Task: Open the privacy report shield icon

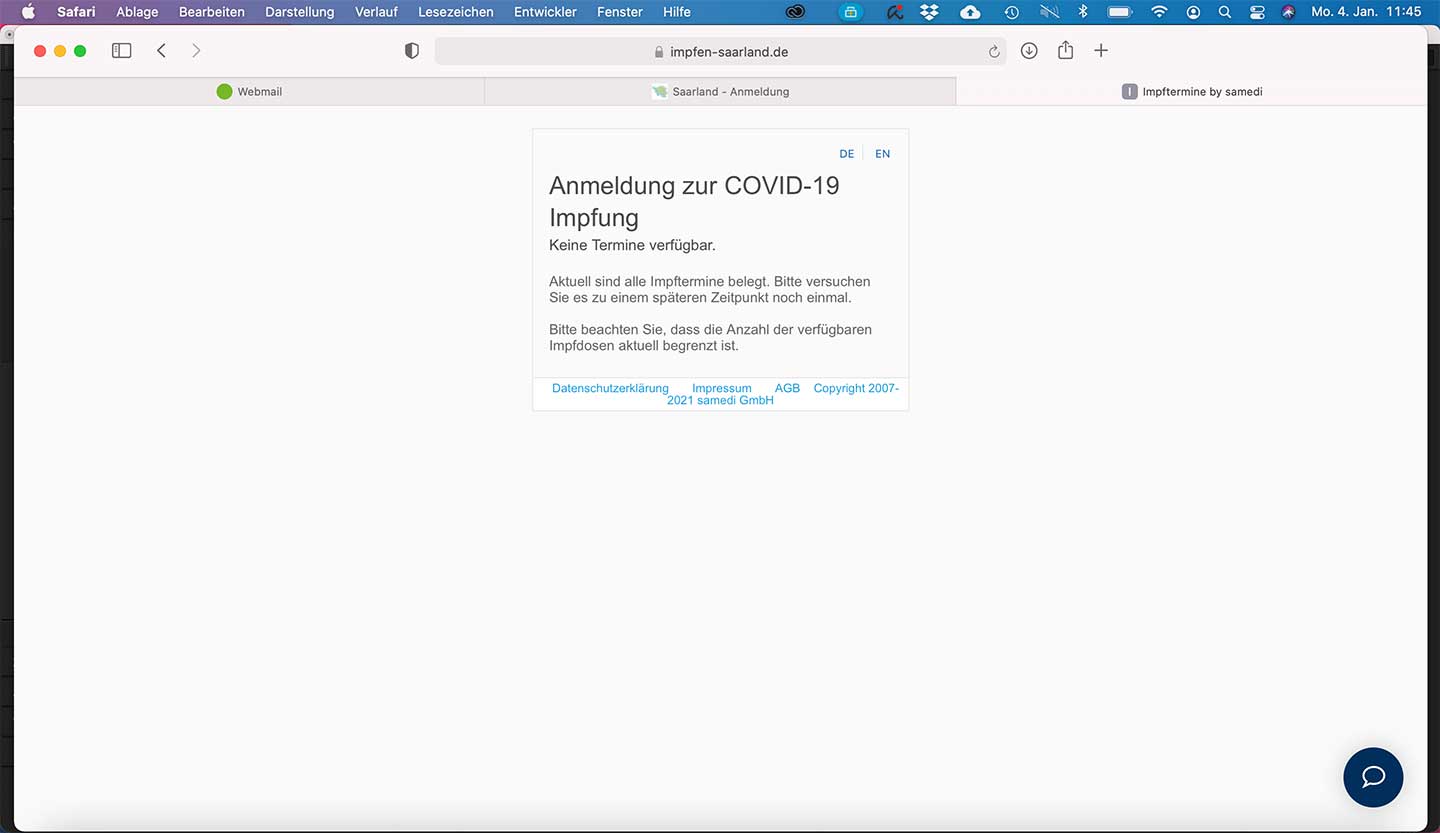Action: click(x=411, y=51)
